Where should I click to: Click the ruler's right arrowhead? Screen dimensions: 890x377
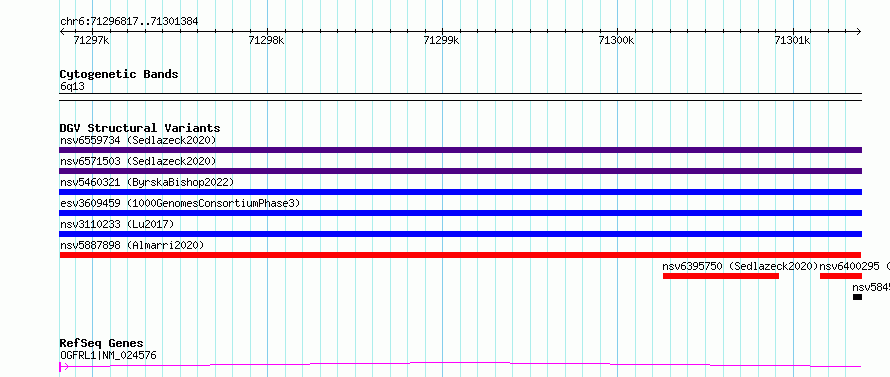point(859,32)
